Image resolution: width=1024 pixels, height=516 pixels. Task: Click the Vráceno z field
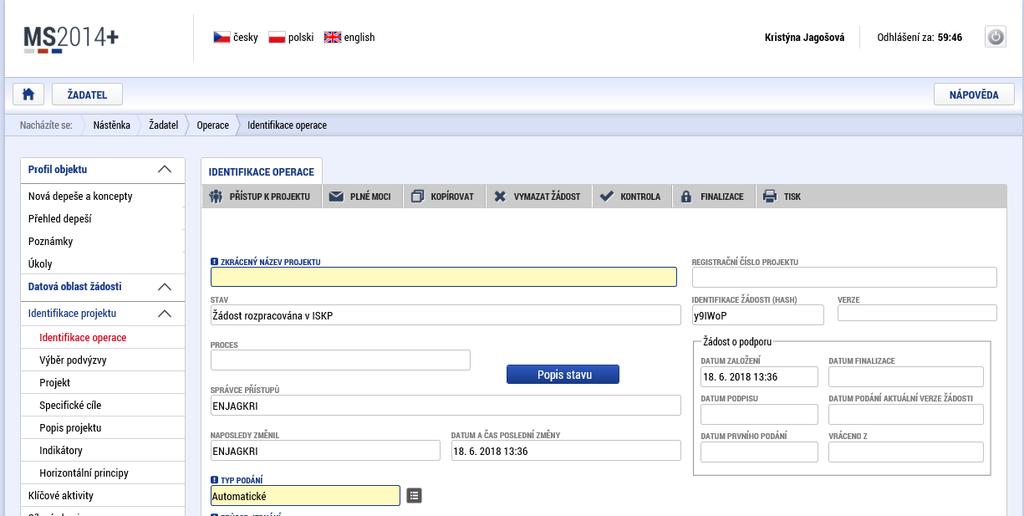(906, 452)
